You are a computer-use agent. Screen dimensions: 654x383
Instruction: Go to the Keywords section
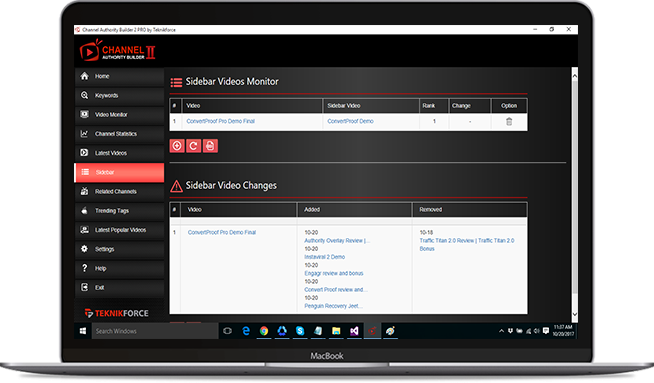(119, 96)
